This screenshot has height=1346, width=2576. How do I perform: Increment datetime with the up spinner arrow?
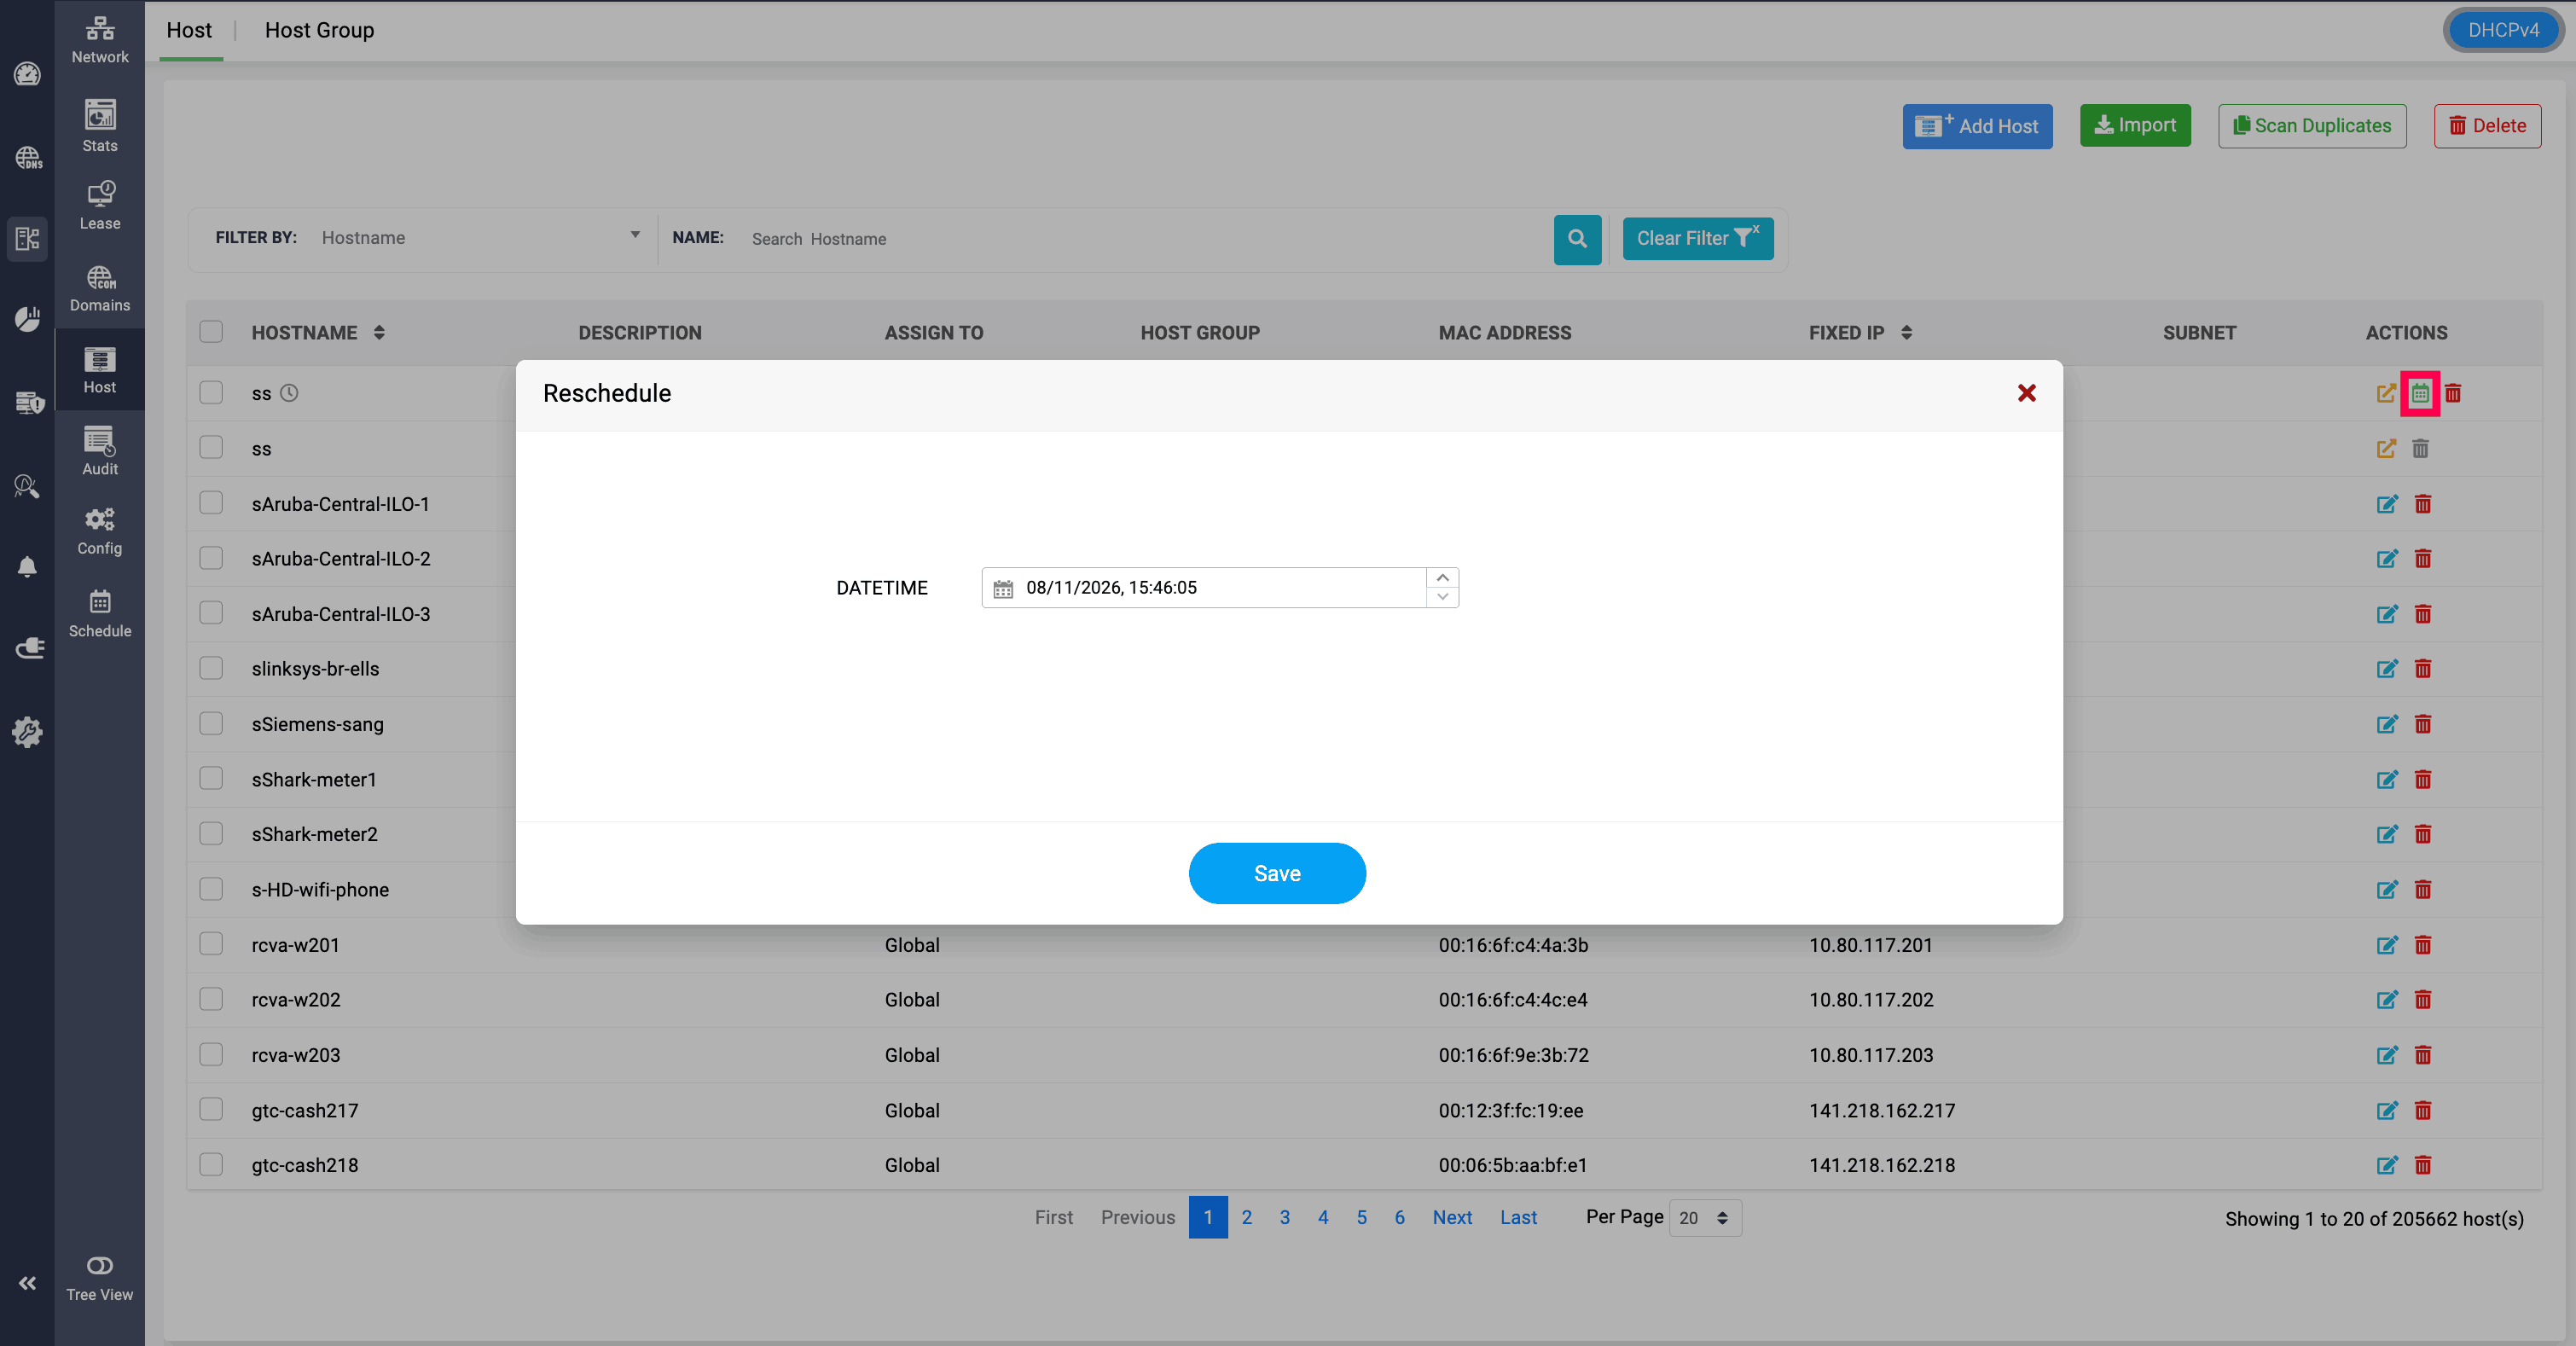click(1442, 578)
